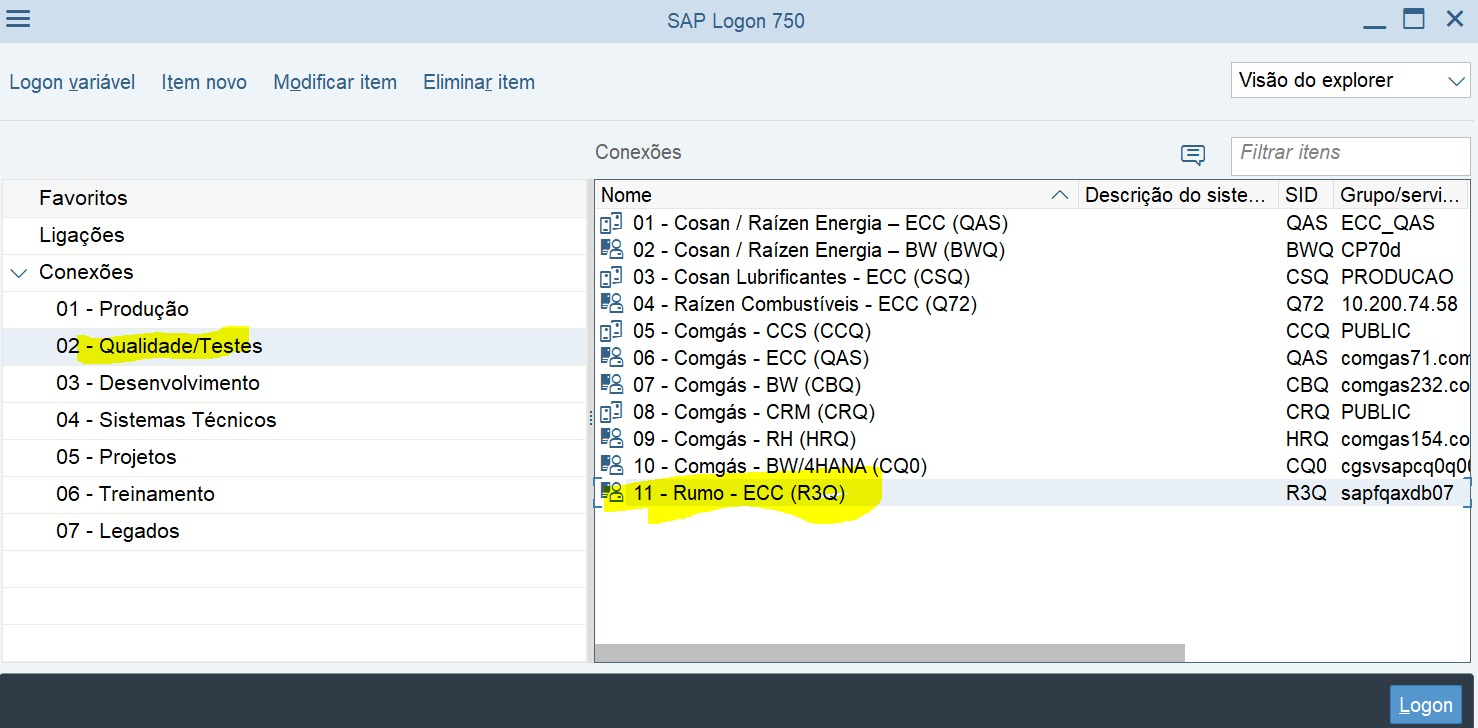Click connection icon of 04 - Raízen Combustíveis
Image resolution: width=1478 pixels, height=728 pixels.
(x=611, y=304)
